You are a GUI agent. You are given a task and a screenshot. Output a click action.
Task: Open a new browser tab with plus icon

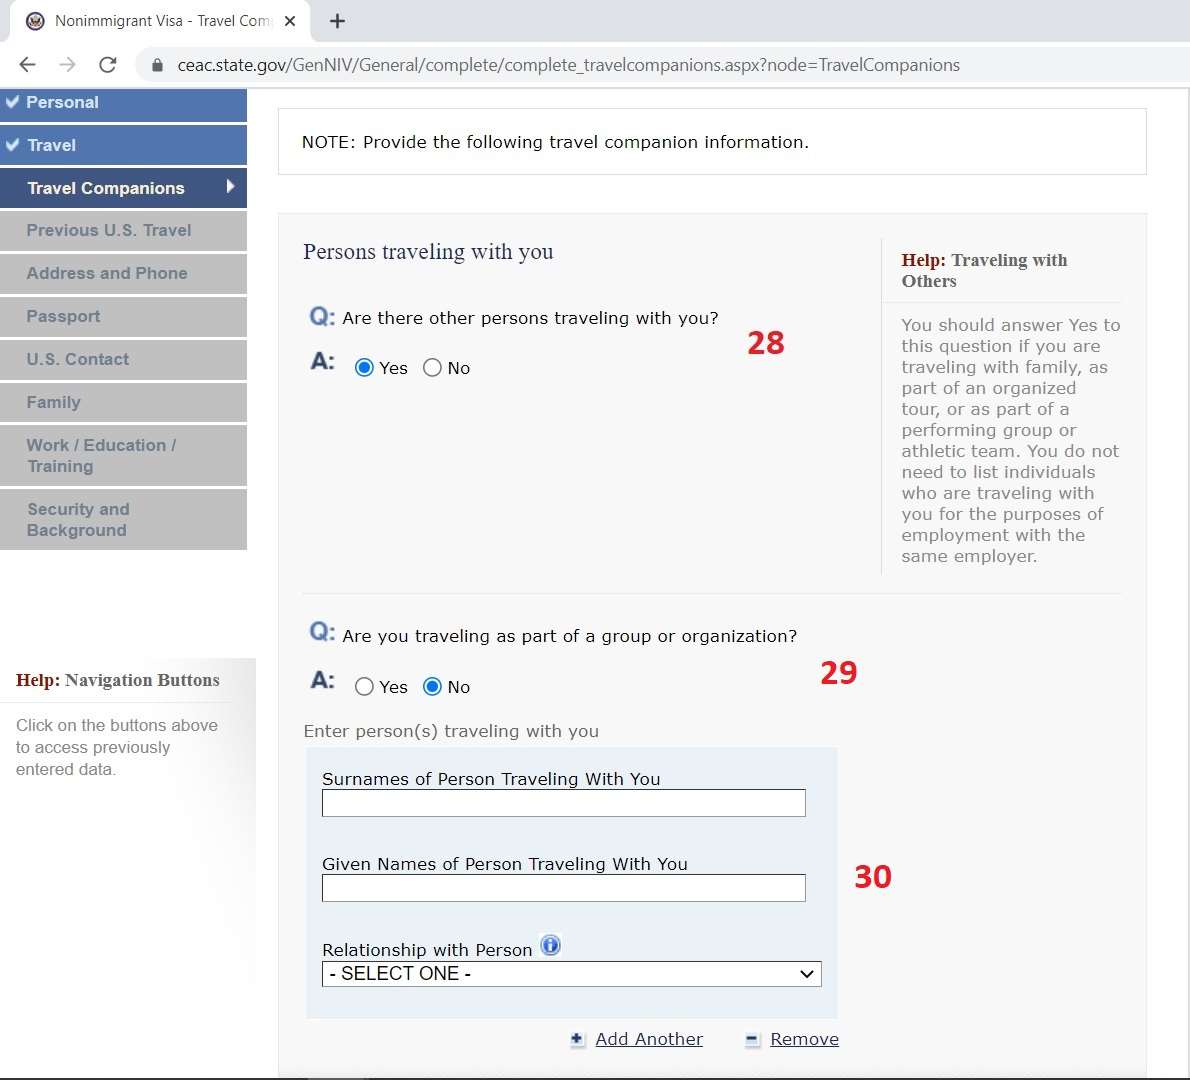click(x=338, y=21)
